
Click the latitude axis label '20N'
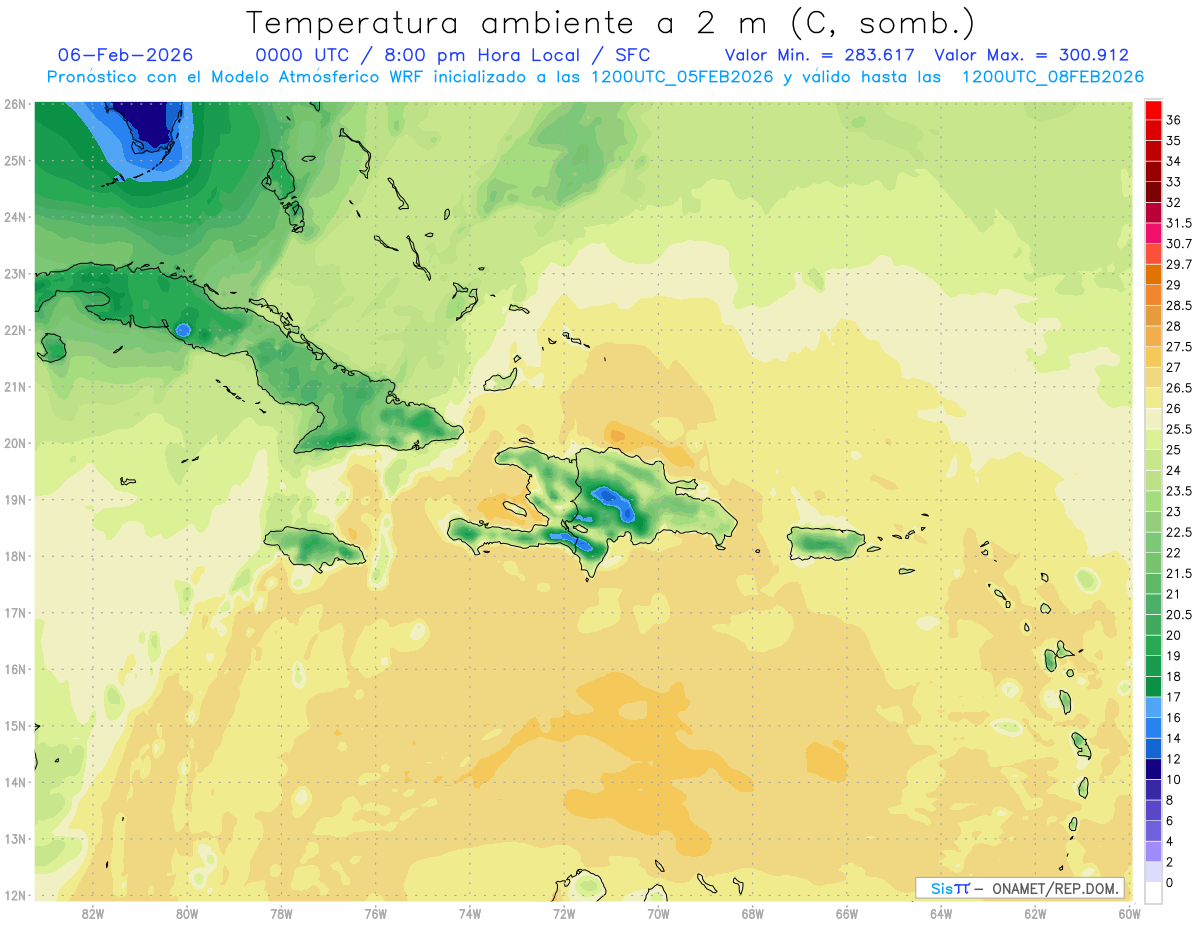click(x=15, y=443)
